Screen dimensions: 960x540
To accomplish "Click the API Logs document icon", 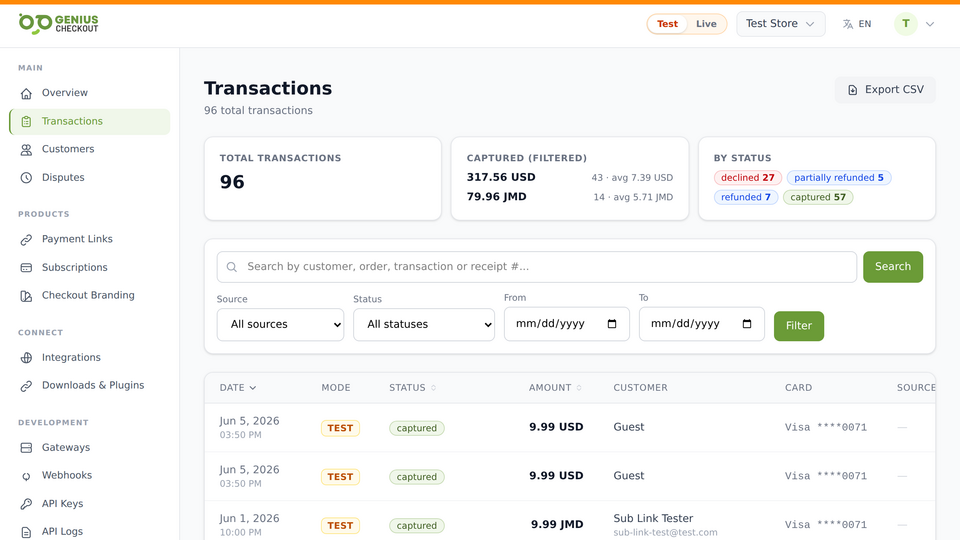I will click(26, 531).
